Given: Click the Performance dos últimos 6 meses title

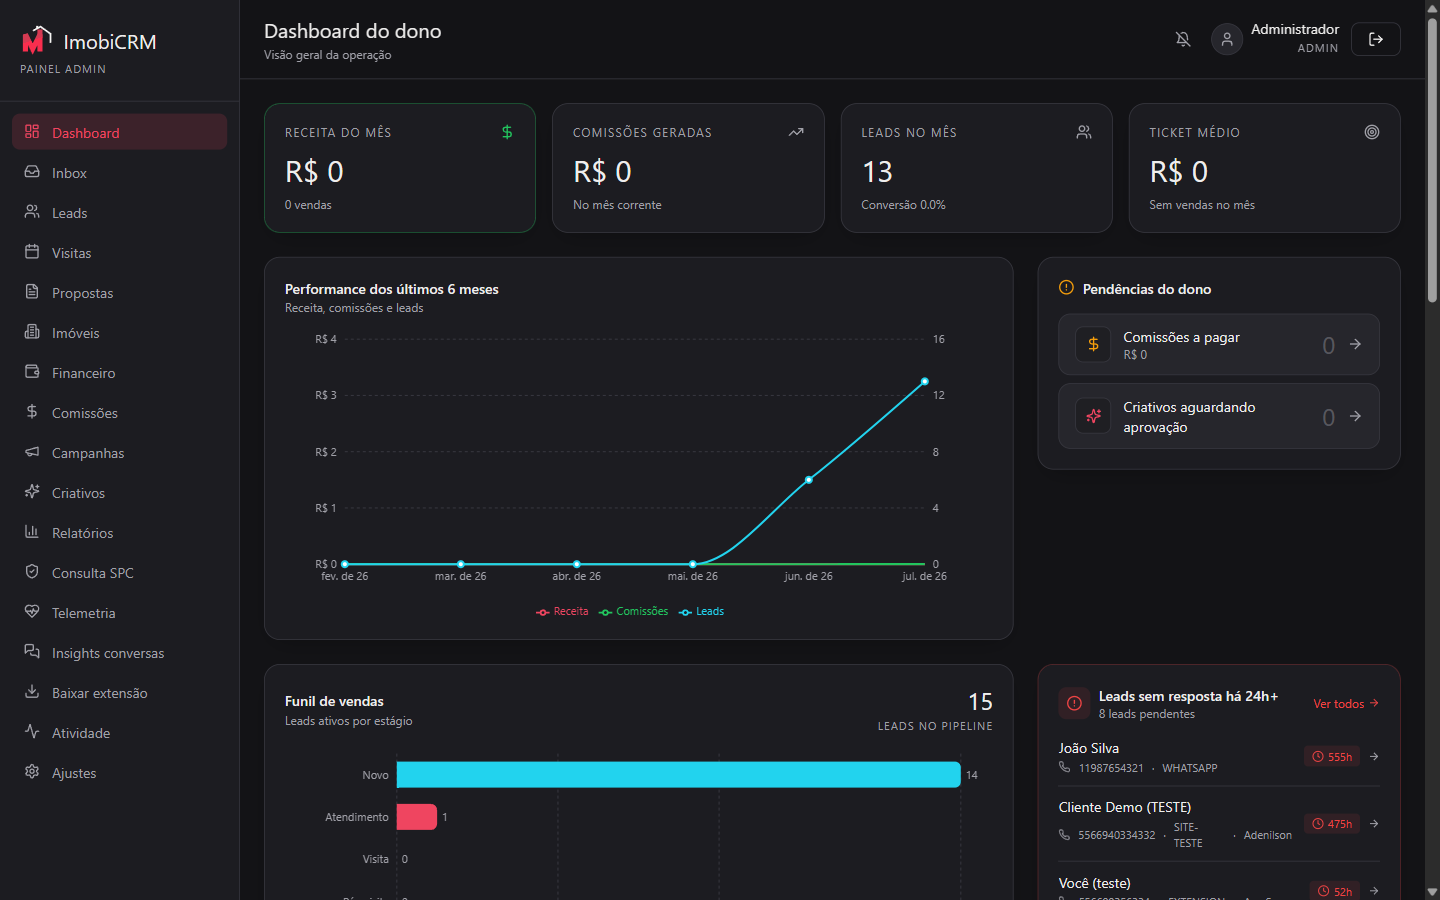Looking at the screenshot, I should coord(392,289).
